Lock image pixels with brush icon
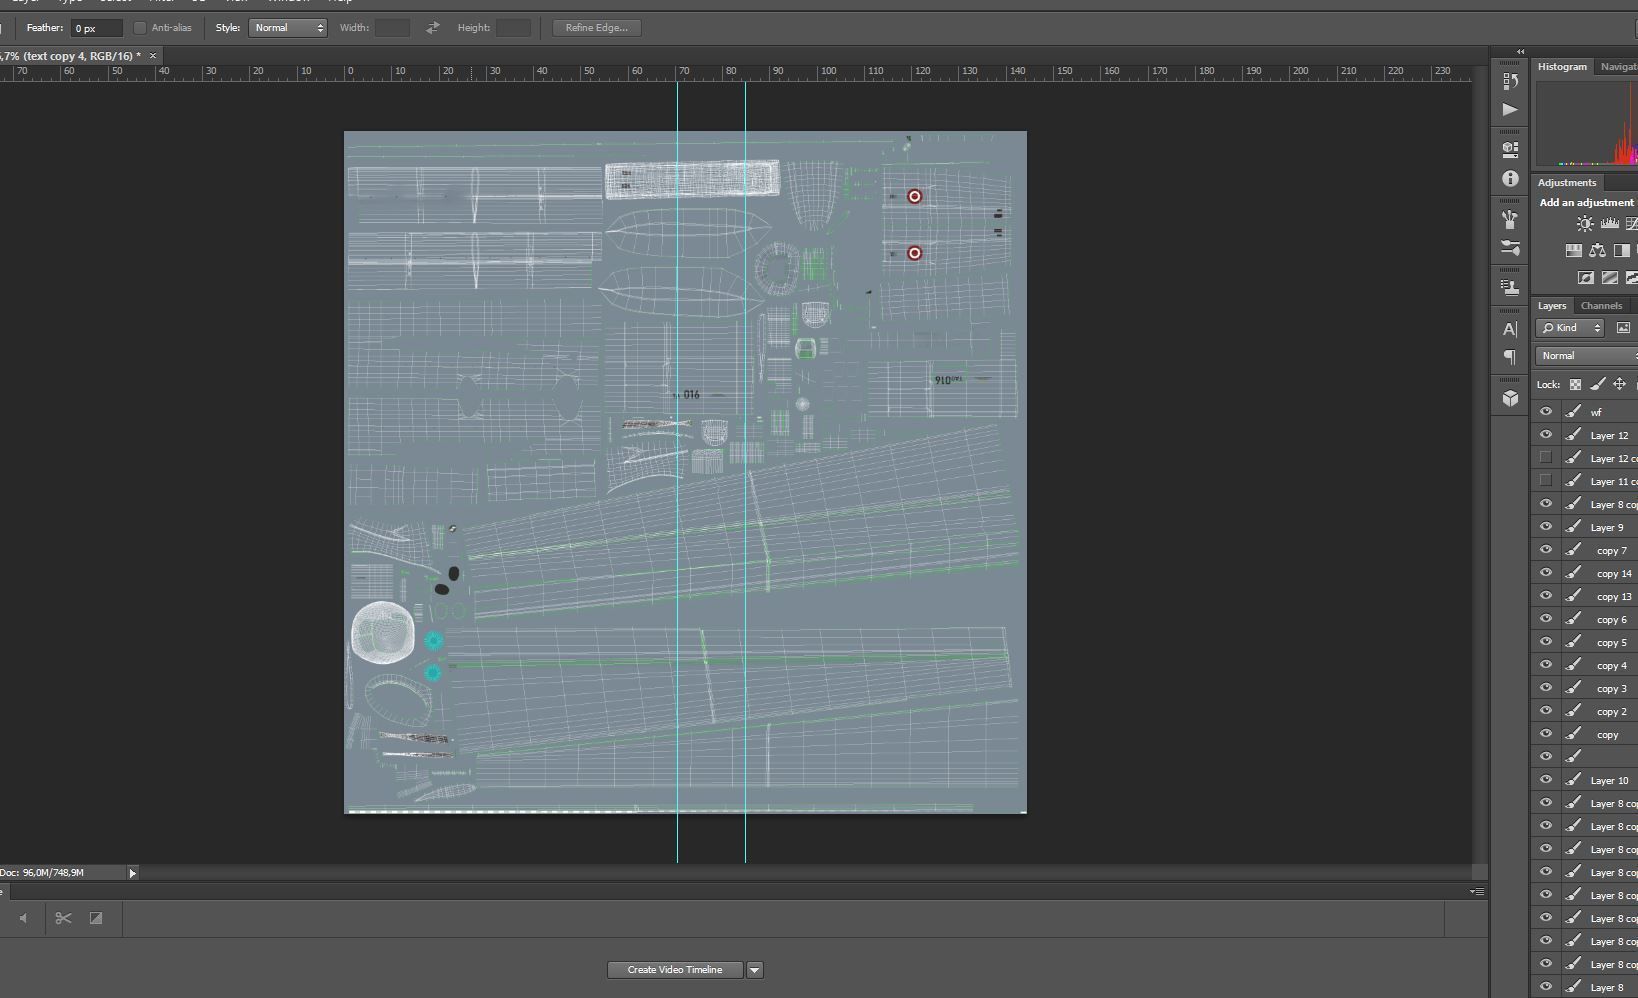 click(x=1597, y=384)
